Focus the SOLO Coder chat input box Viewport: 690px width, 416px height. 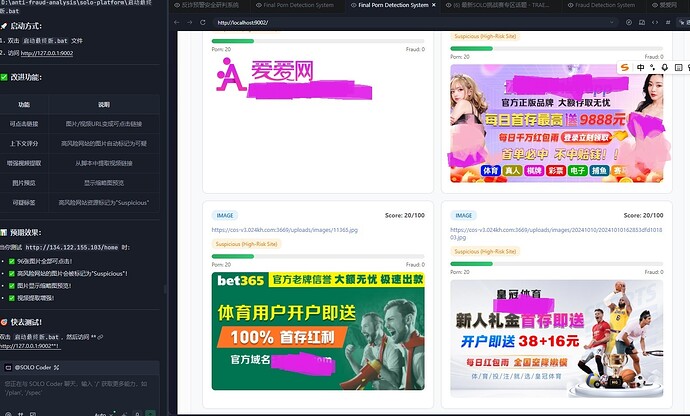pos(79,387)
